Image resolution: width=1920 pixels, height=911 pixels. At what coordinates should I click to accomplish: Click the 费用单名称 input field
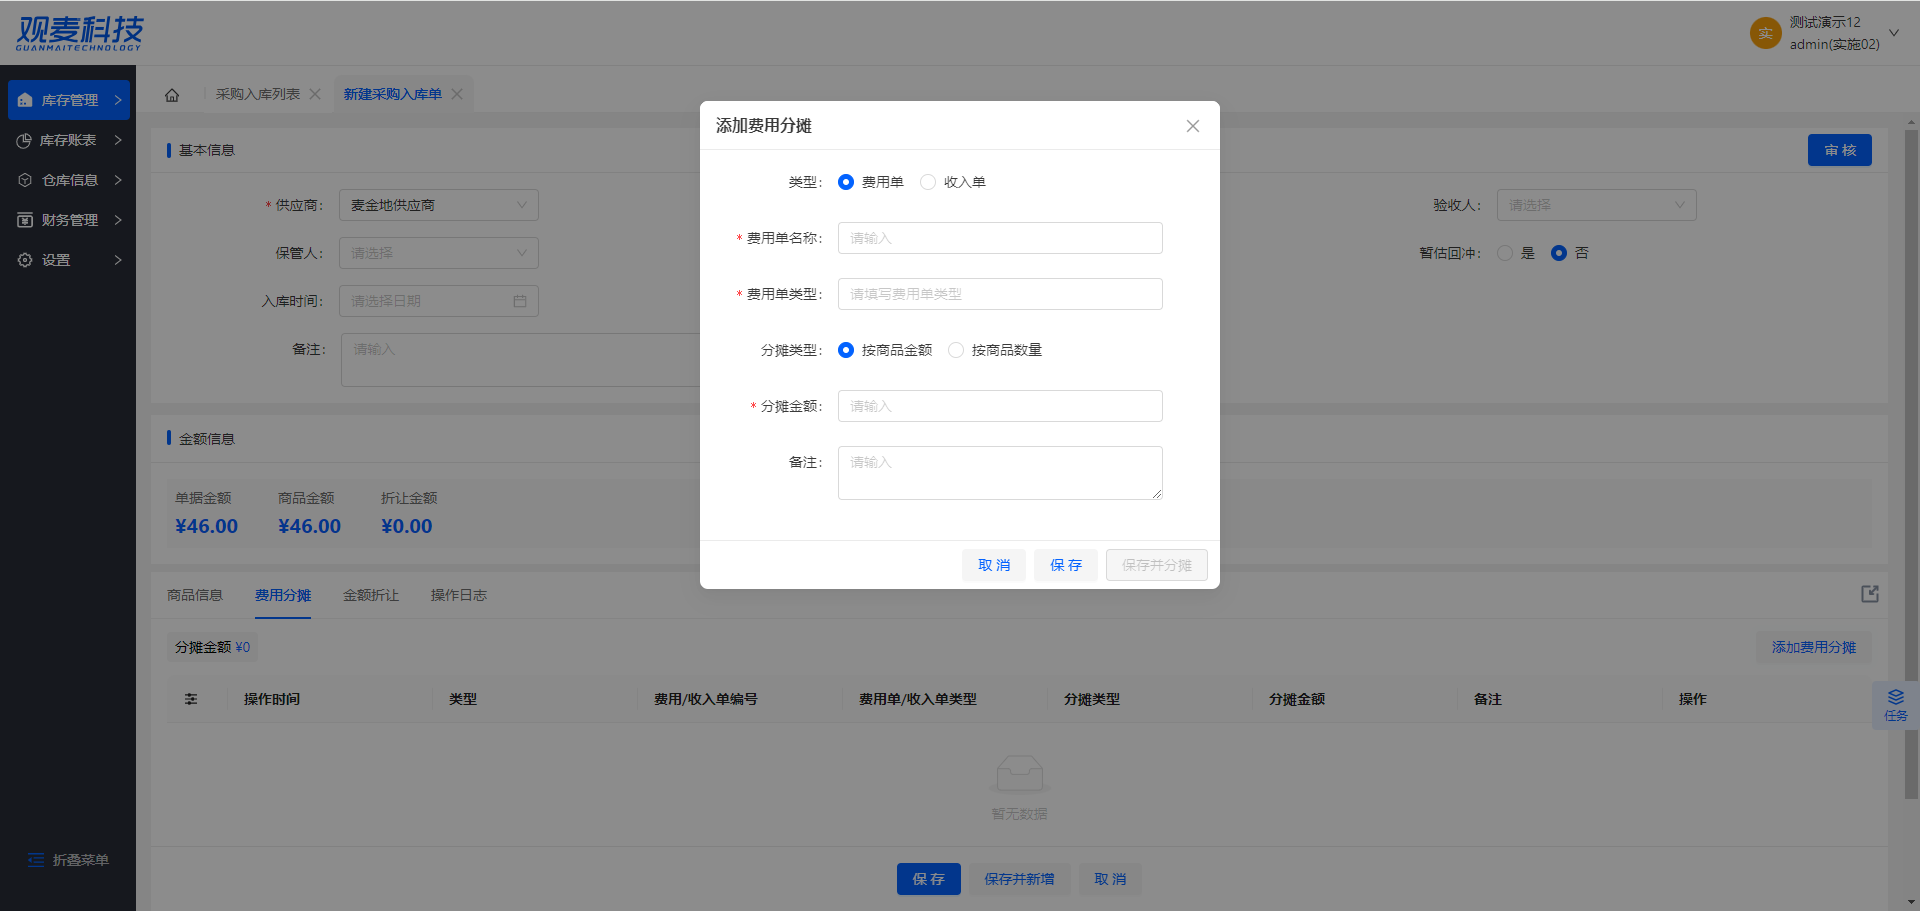pos(1000,238)
